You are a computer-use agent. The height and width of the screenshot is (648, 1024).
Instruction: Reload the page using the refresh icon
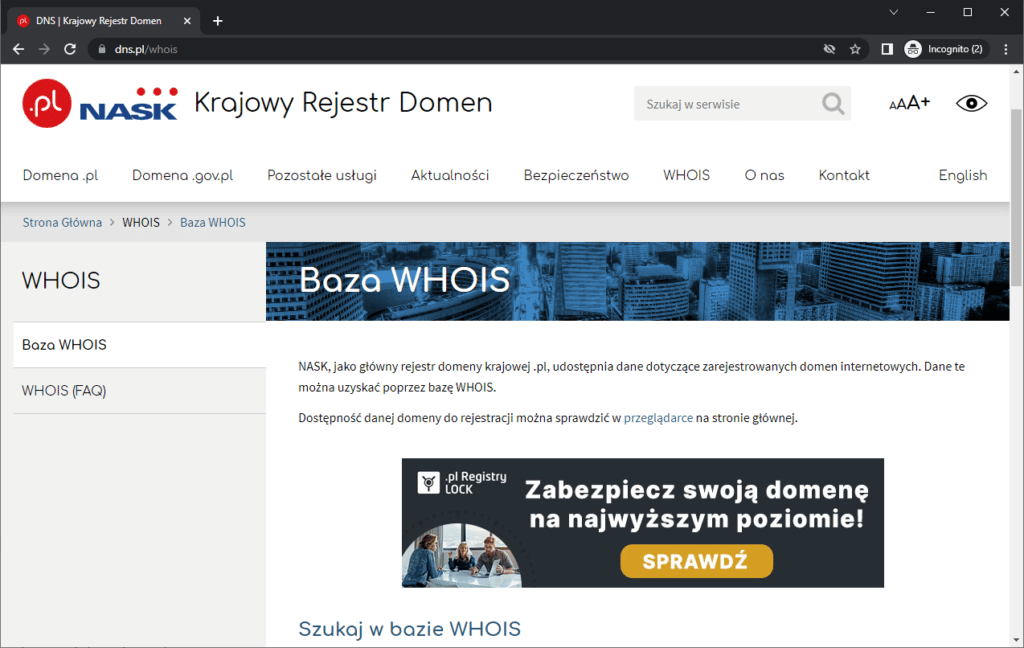coord(69,48)
